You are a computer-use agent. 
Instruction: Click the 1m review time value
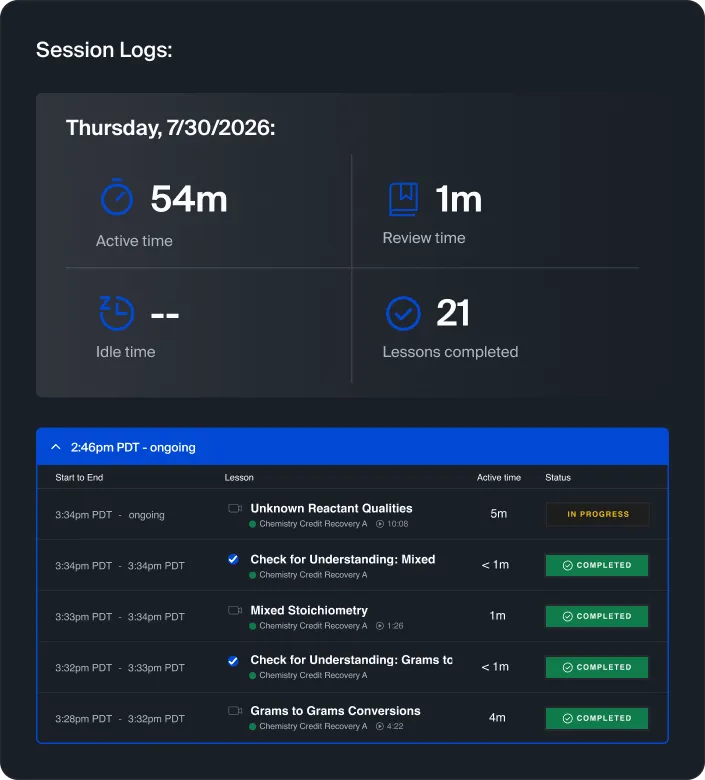pyautogui.click(x=458, y=199)
